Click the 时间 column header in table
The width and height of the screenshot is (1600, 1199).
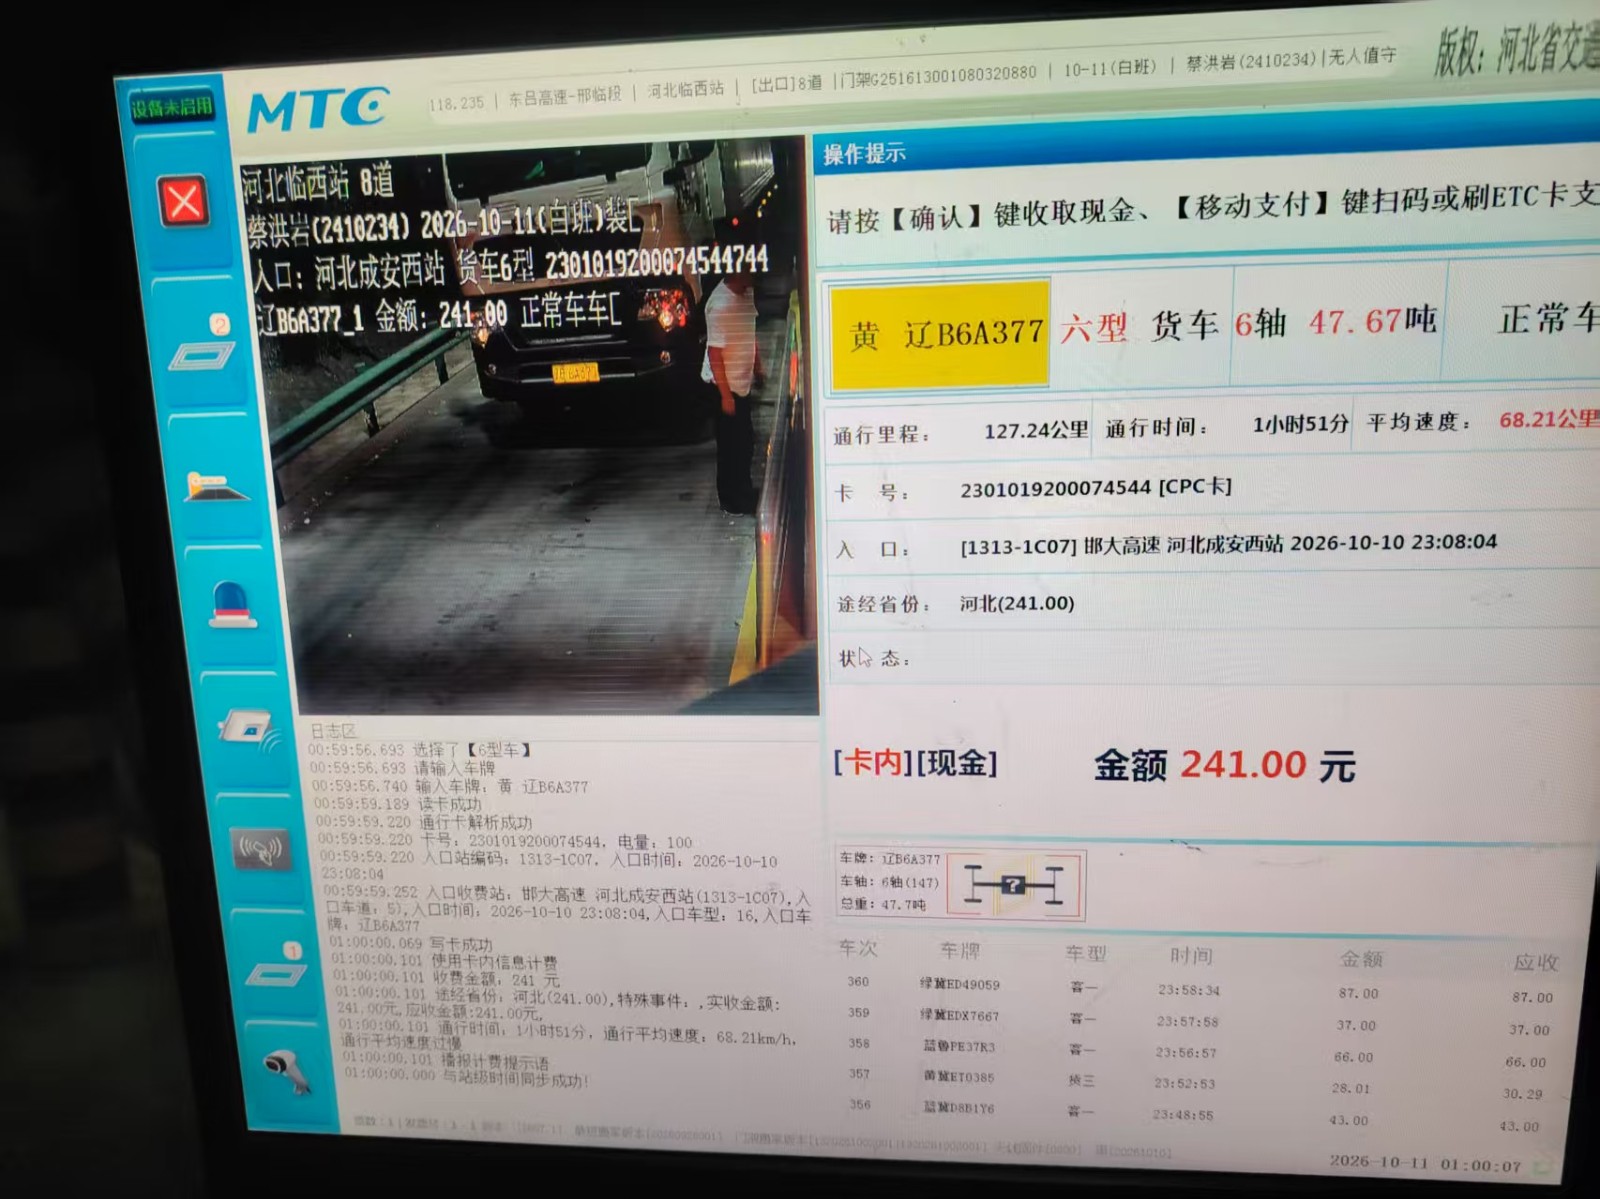(x=1191, y=954)
